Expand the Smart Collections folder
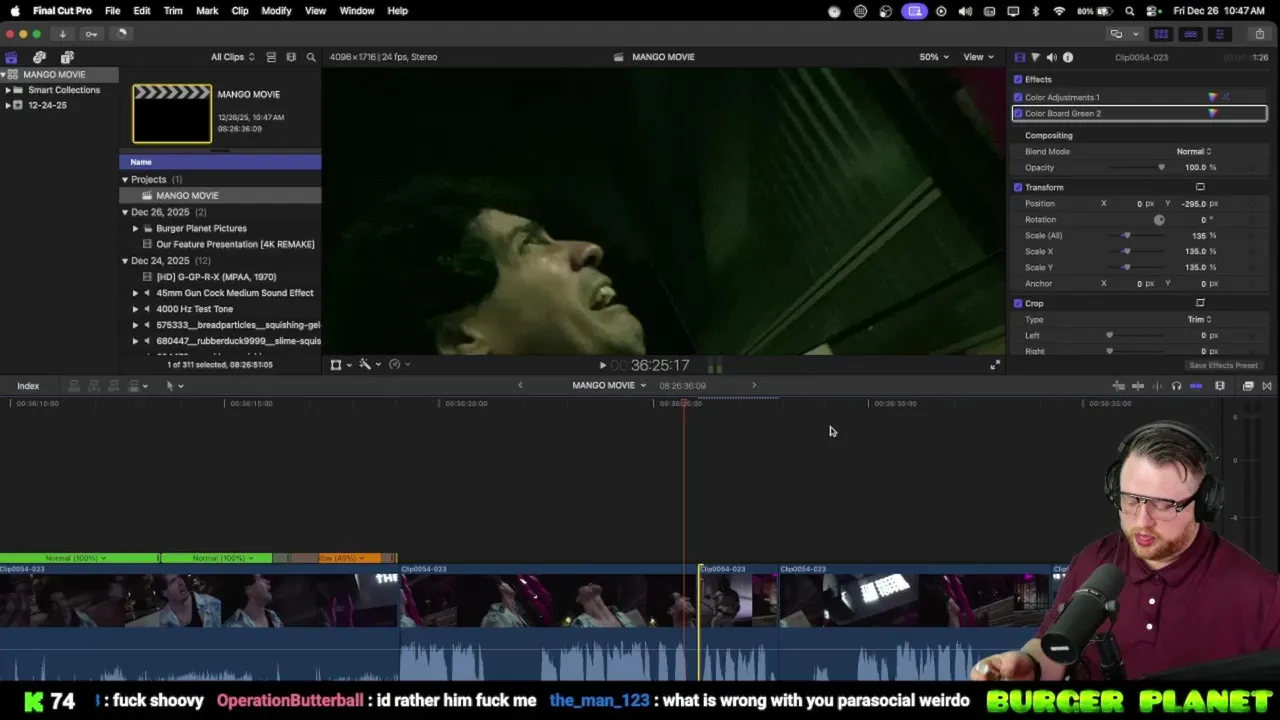Screen dimensions: 1280x720 tap(8, 90)
